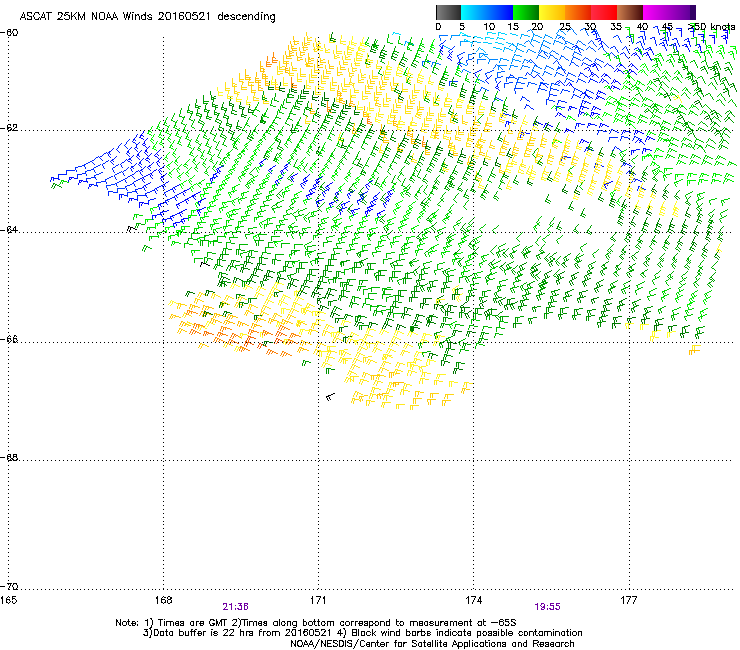Click the -68 latitude label
Screen dimensions: 740x650
9,457
